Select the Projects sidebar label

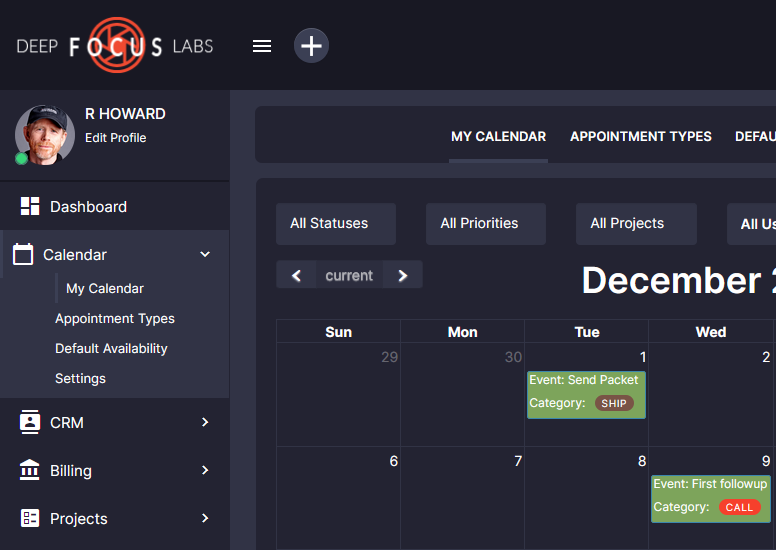[x=79, y=519]
